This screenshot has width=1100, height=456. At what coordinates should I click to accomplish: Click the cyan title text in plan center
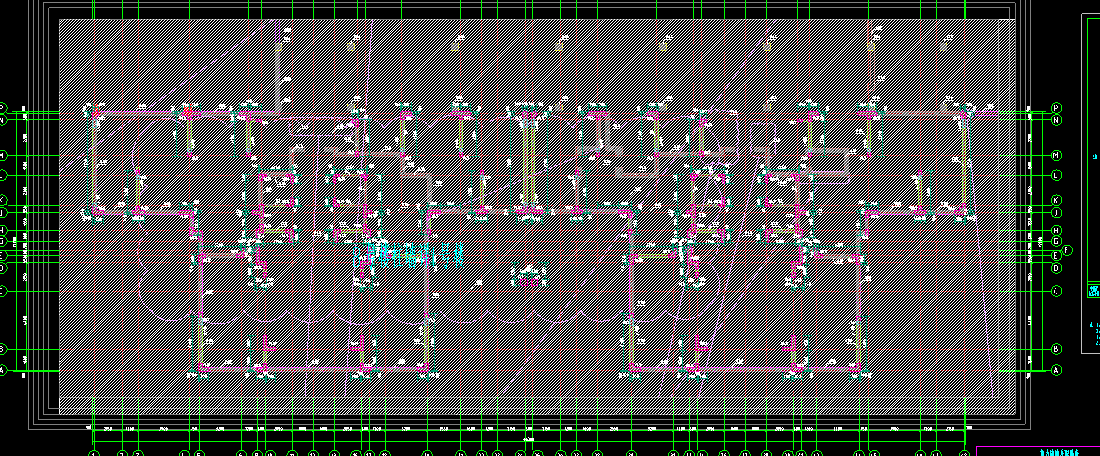(x=408, y=255)
